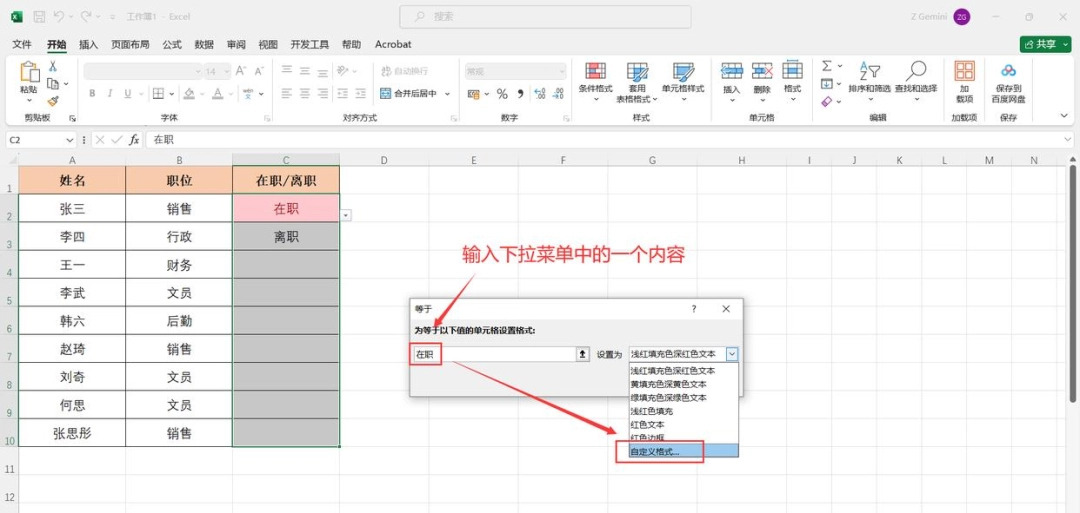1080x513 pixels.
Task: Toggle Underline formatting
Action: 129,94
